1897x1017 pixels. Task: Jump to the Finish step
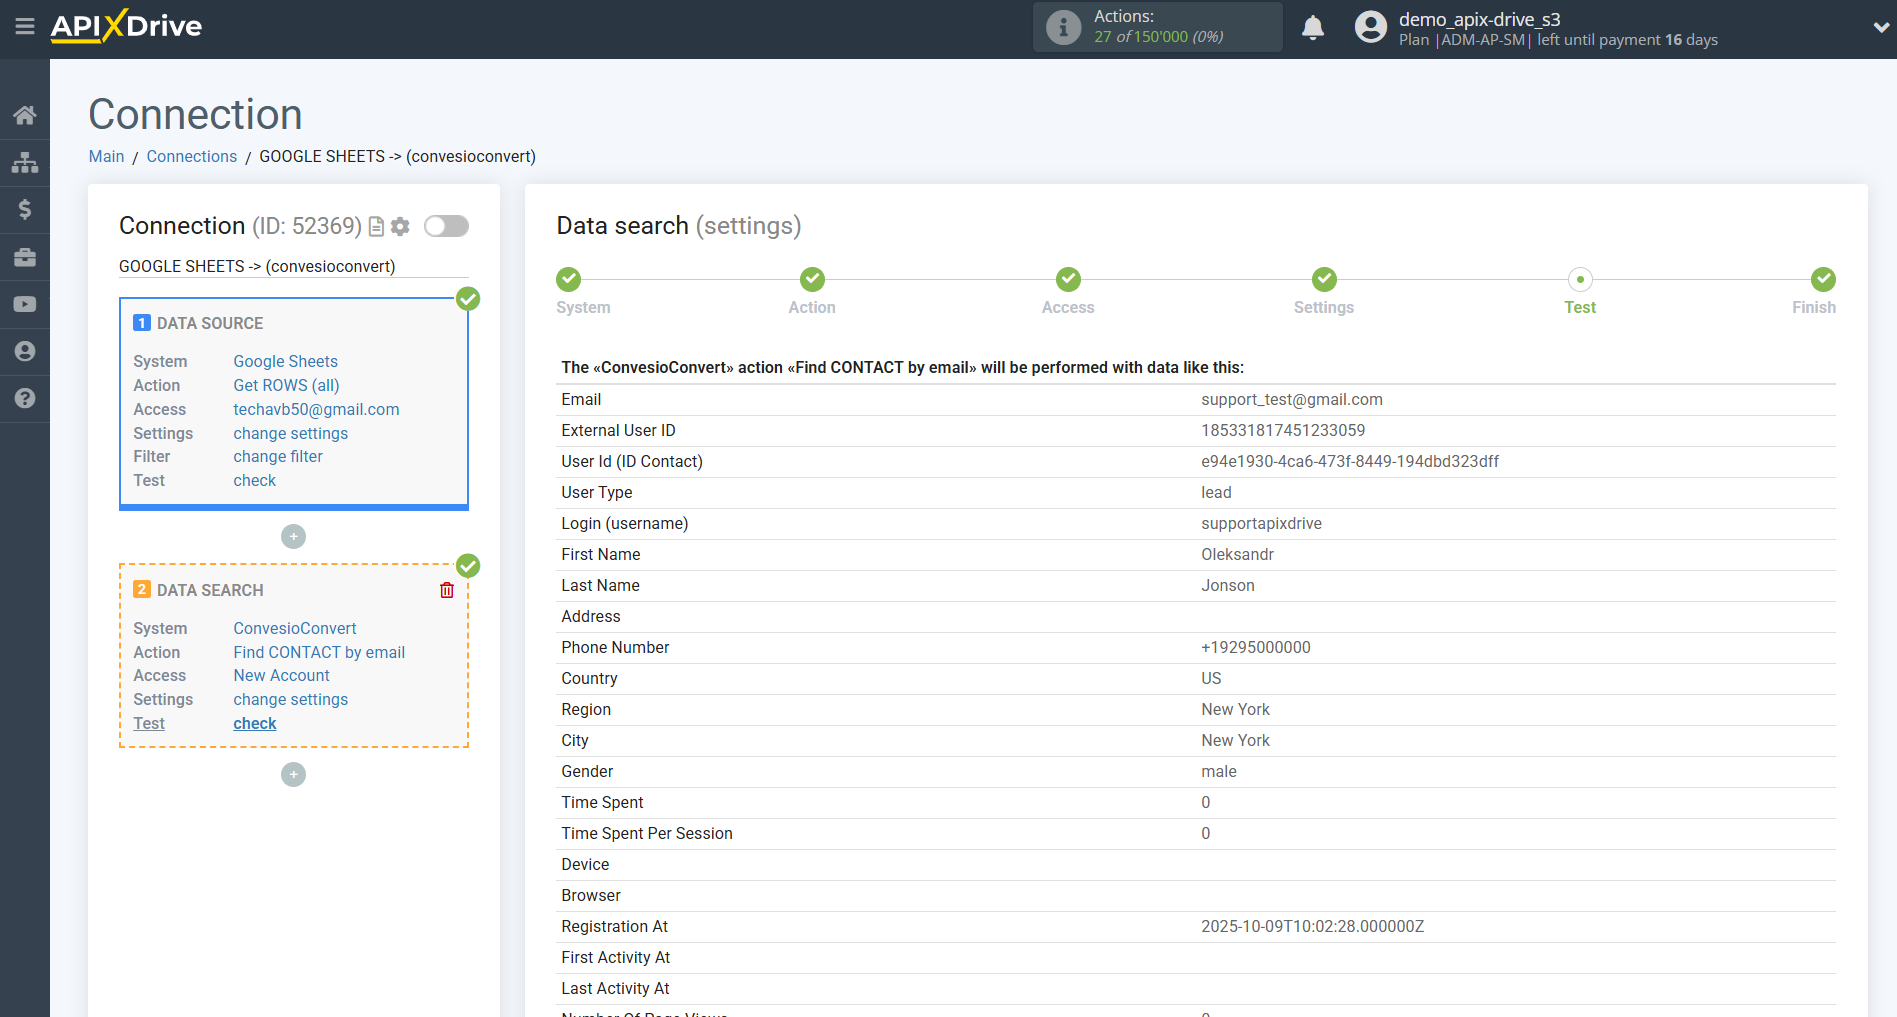tap(1822, 280)
